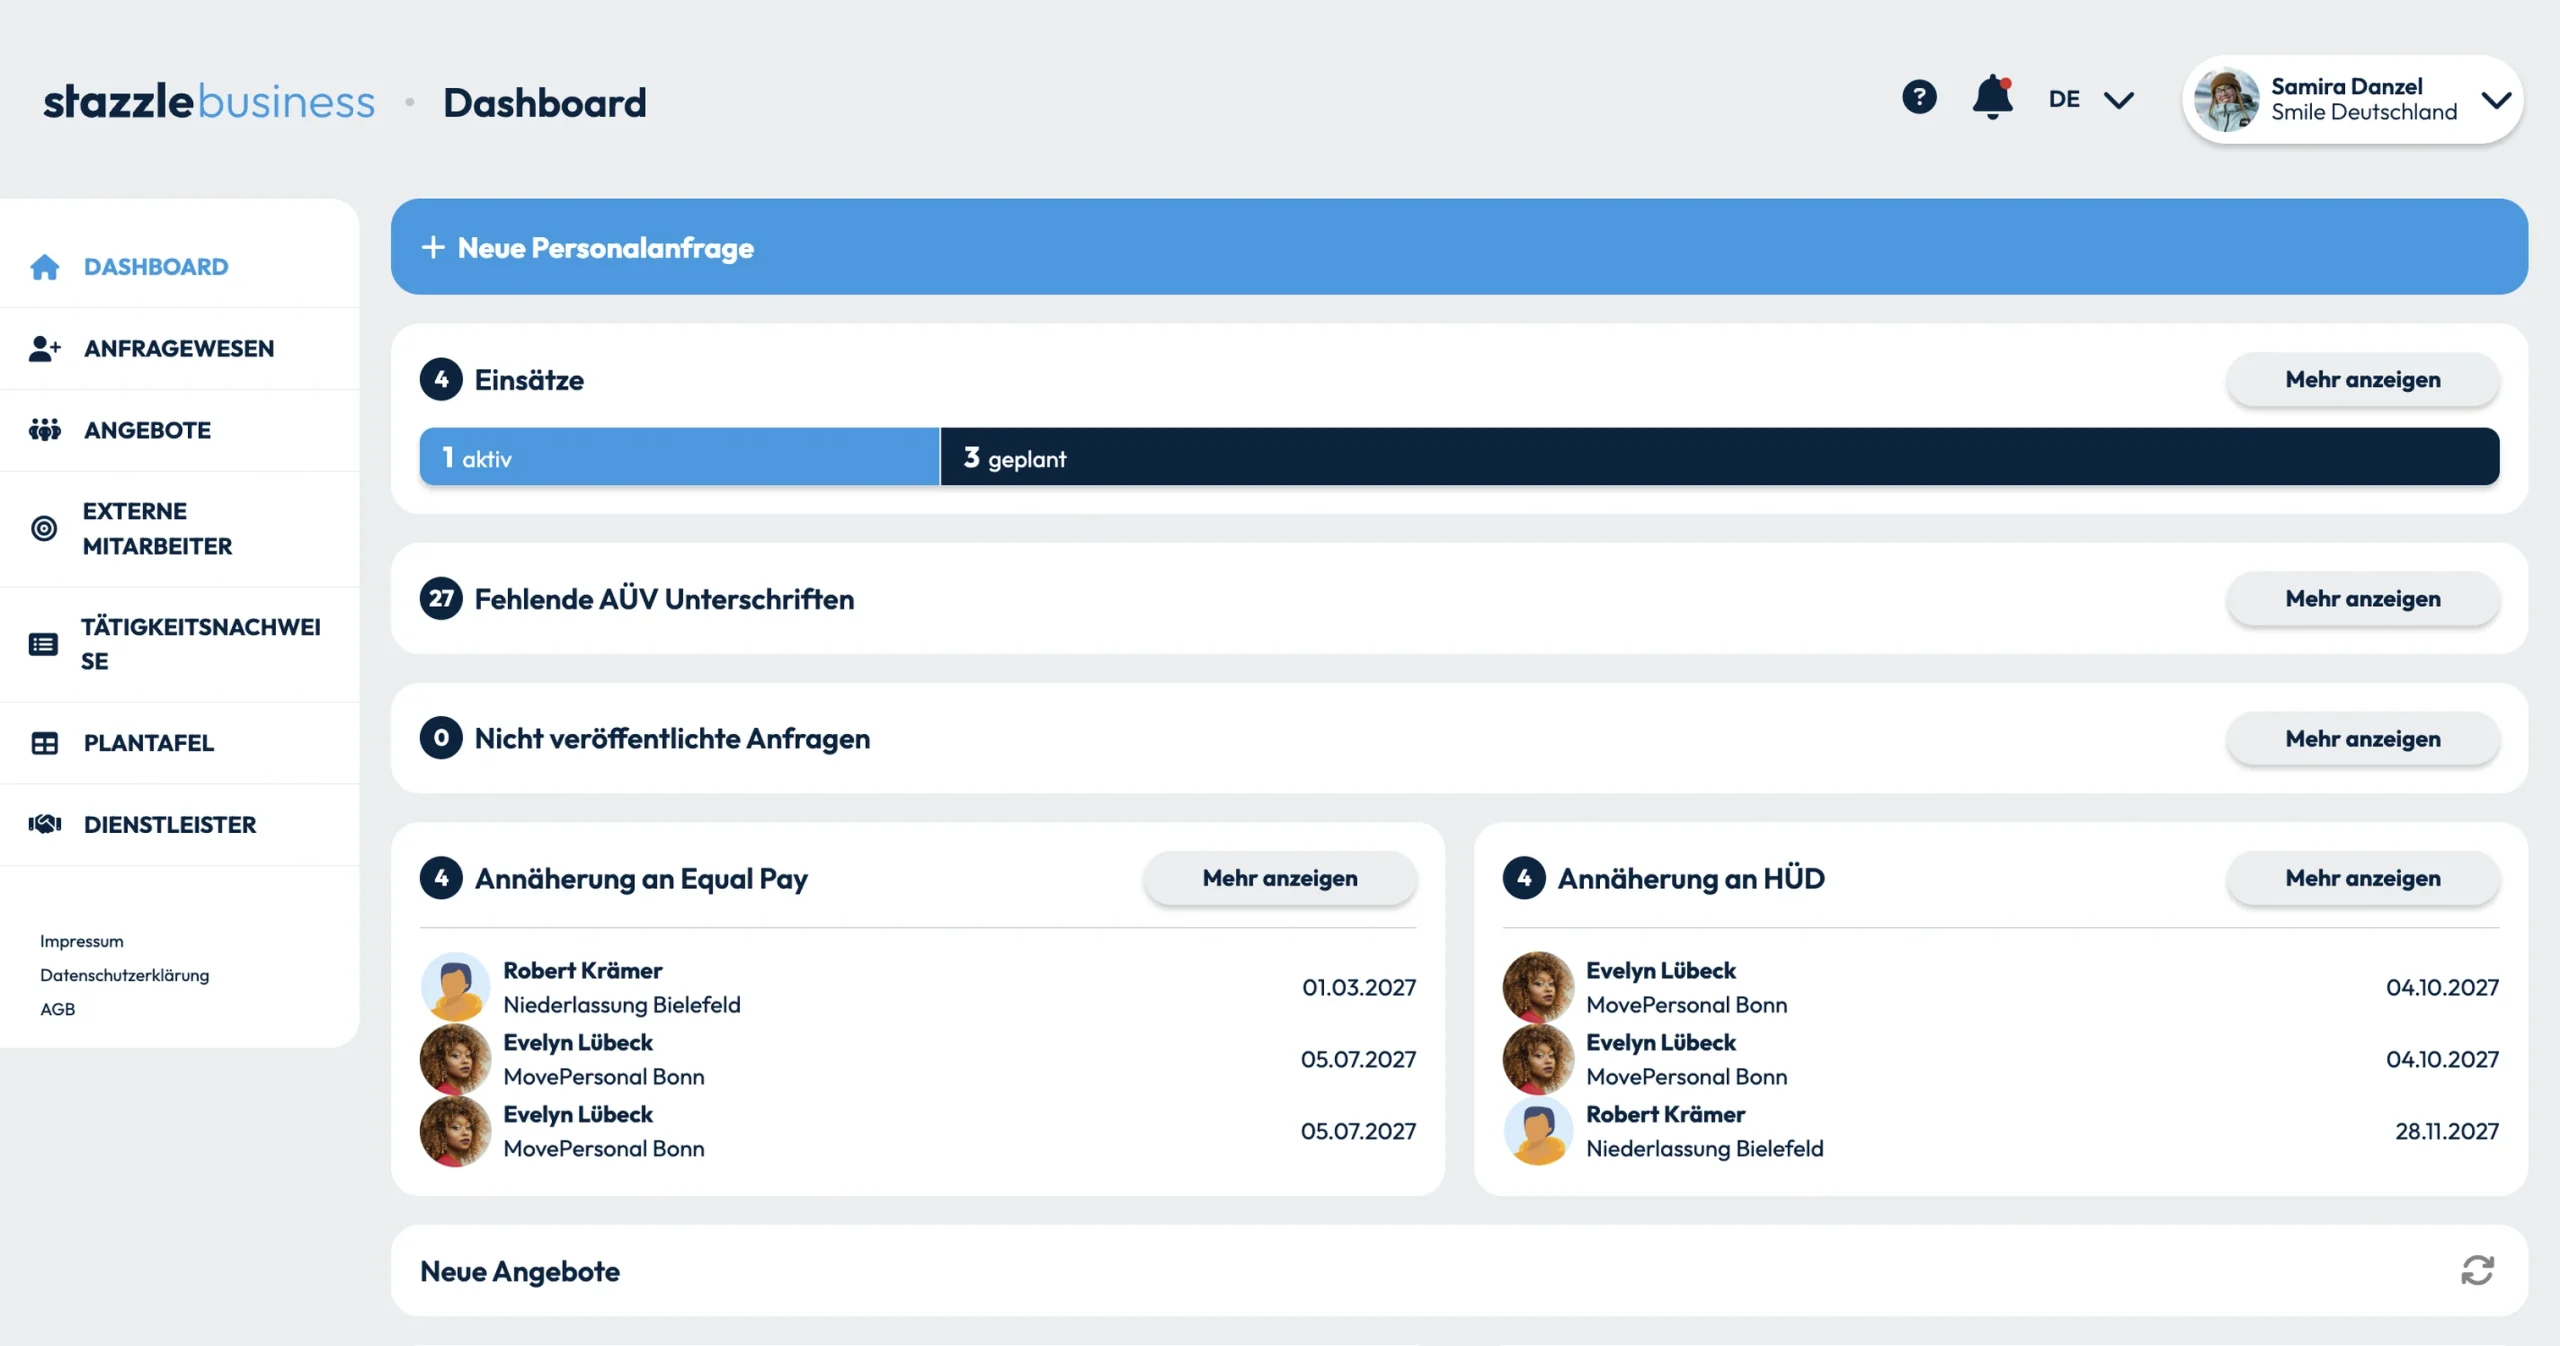The image size is (2560, 1346).
Task: Open the Anfragewesen menu item
Action: click(180, 348)
